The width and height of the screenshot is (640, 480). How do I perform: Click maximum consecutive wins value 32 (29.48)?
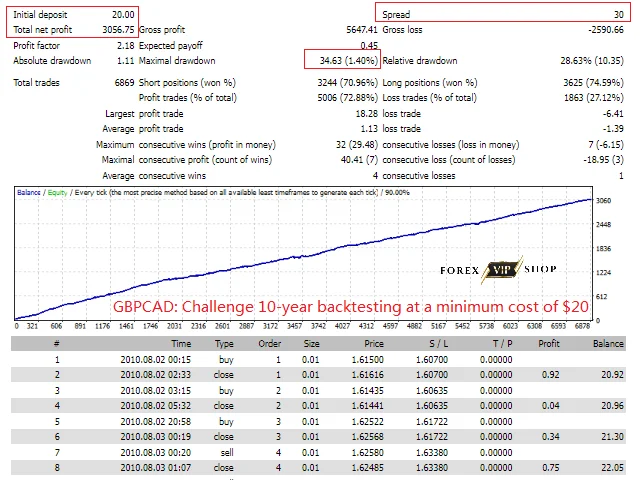[x=357, y=145]
